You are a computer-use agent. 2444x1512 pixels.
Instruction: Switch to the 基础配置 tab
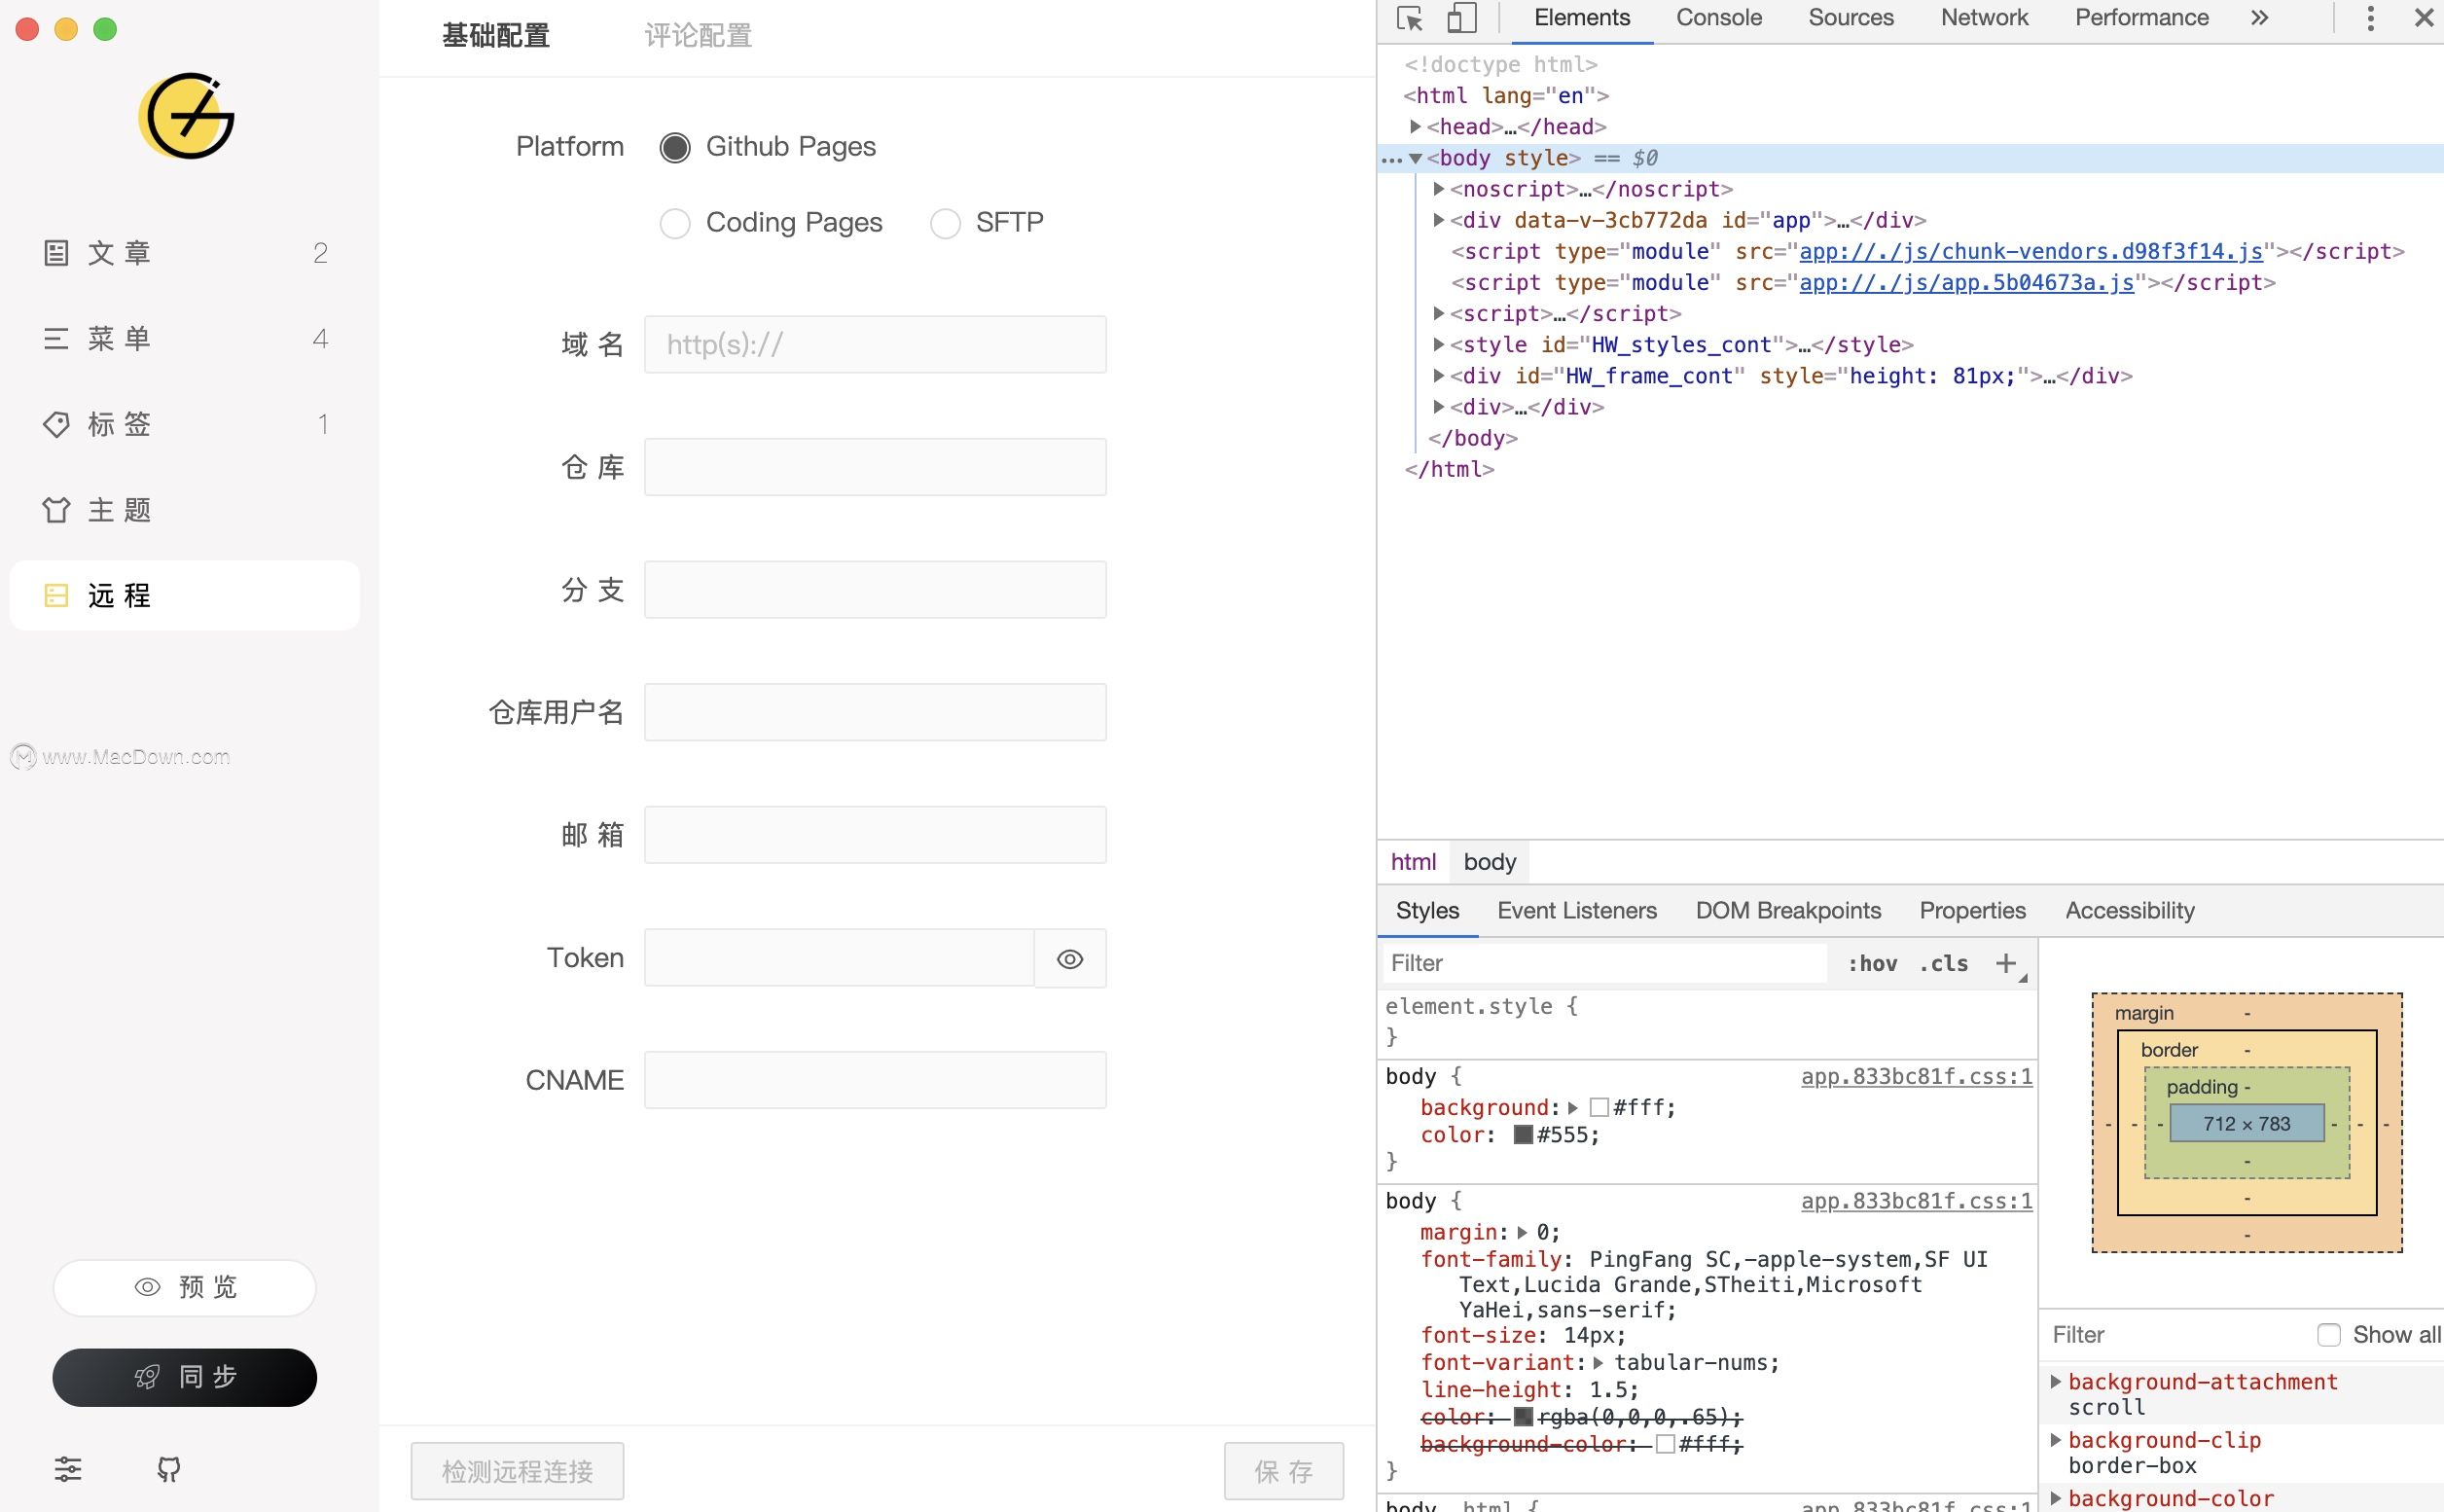click(x=496, y=36)
